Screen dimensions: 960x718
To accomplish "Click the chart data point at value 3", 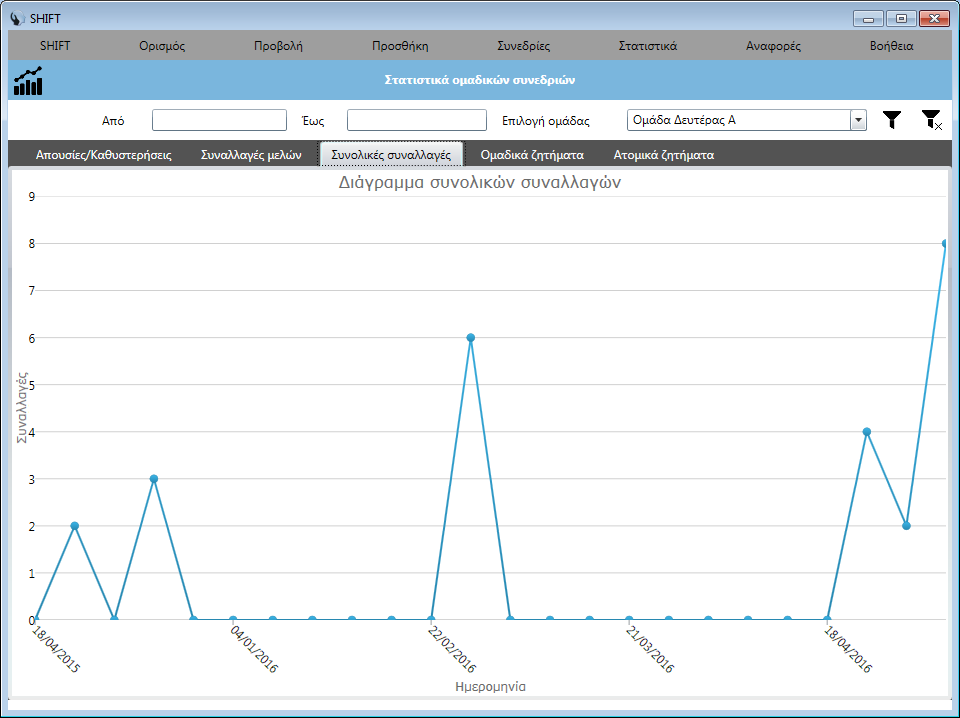I will click(154, 479).
